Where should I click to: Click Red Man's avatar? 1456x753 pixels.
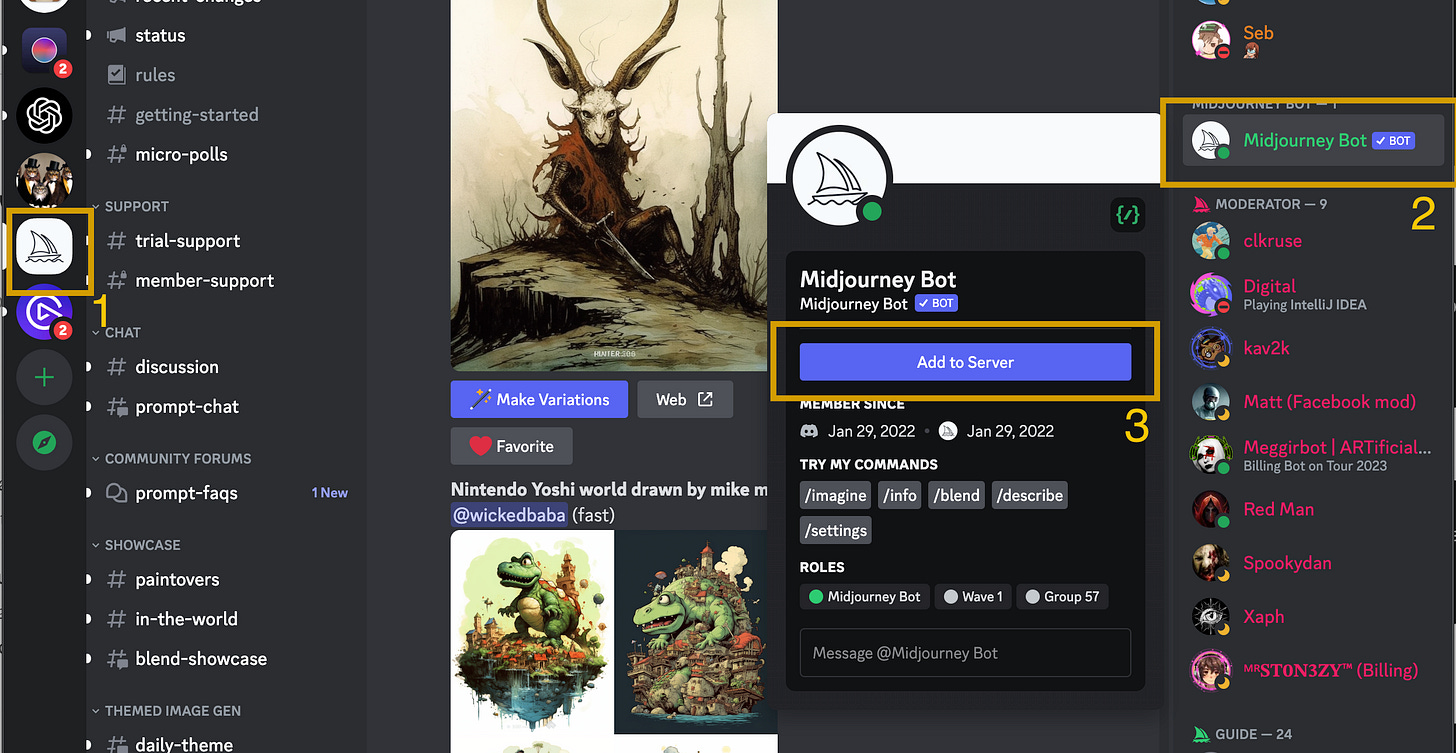[x=1211, y=509]
